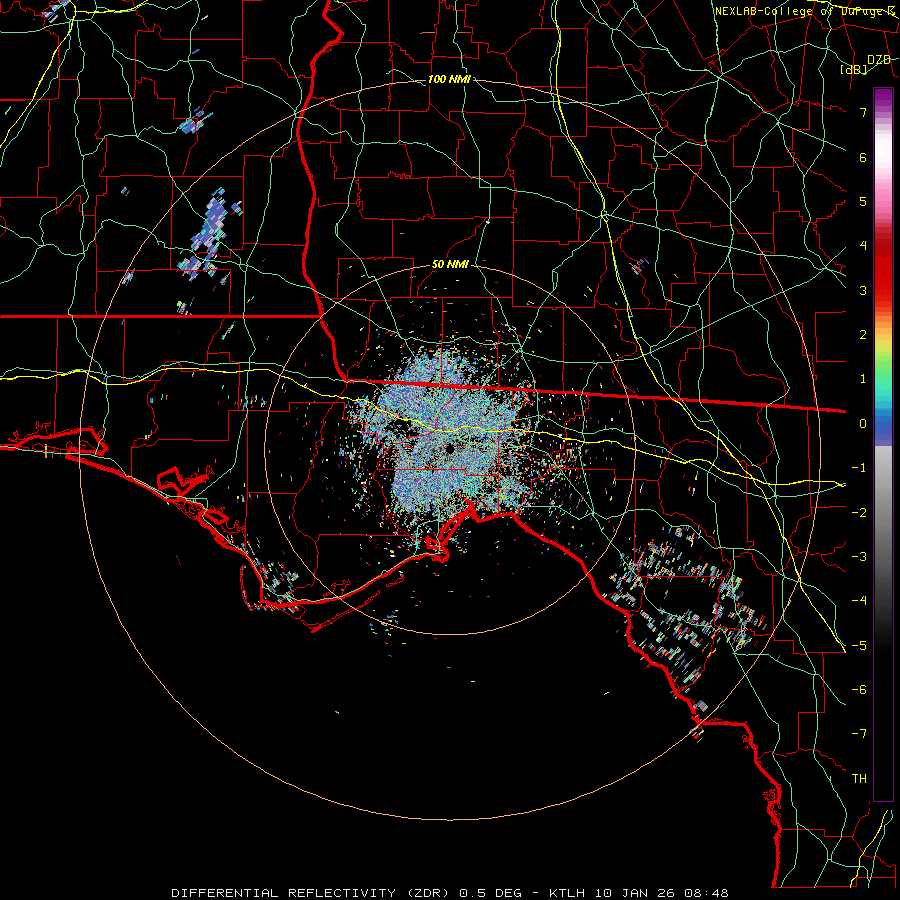900x900 pixels.
Task: Click the "-1" label on the color scale
Action: click(x=859, y=468)
